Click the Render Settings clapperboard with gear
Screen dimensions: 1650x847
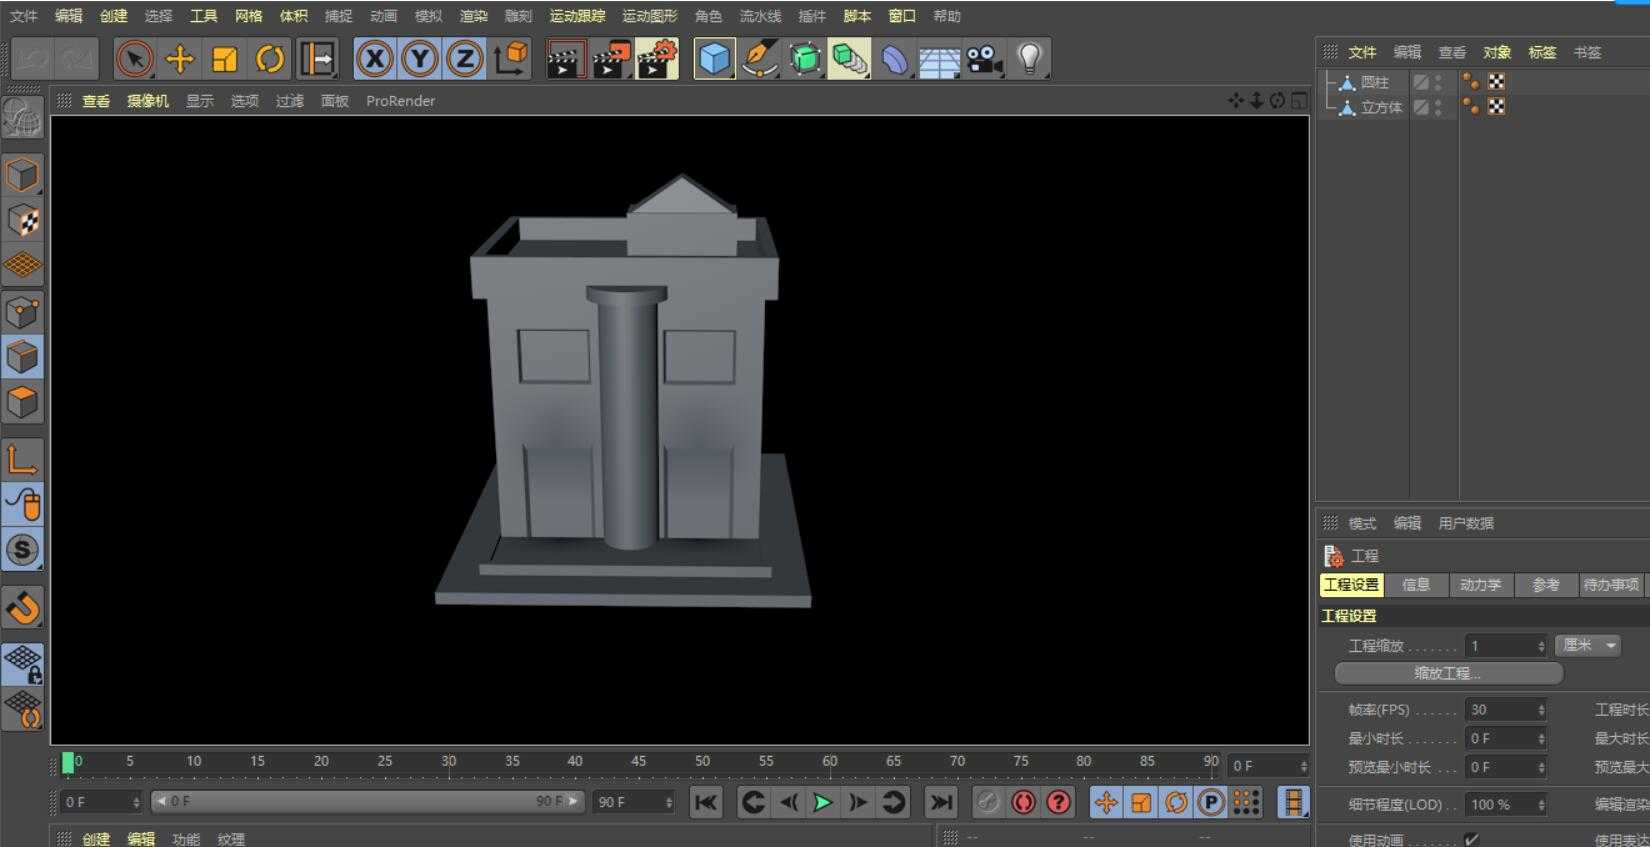click(x=656, y=59)
